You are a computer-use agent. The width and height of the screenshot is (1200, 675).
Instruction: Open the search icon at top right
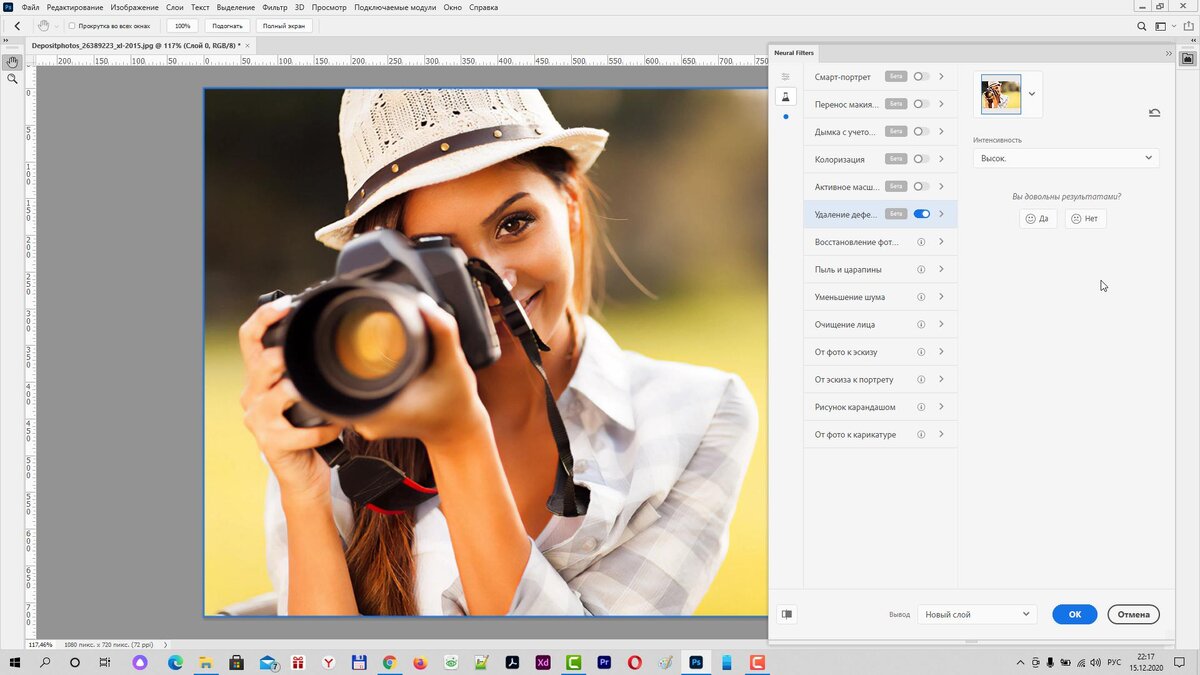click(x=1142, y=26)
